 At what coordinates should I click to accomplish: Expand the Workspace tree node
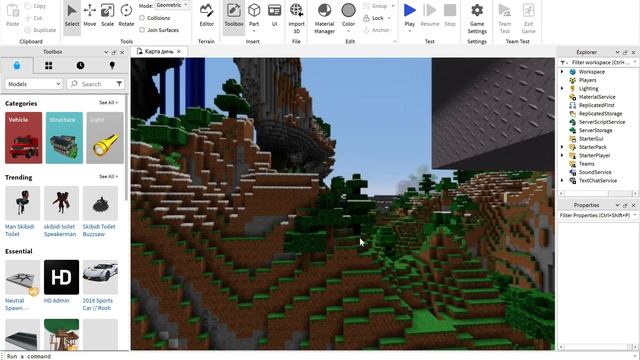click(562, 71)
